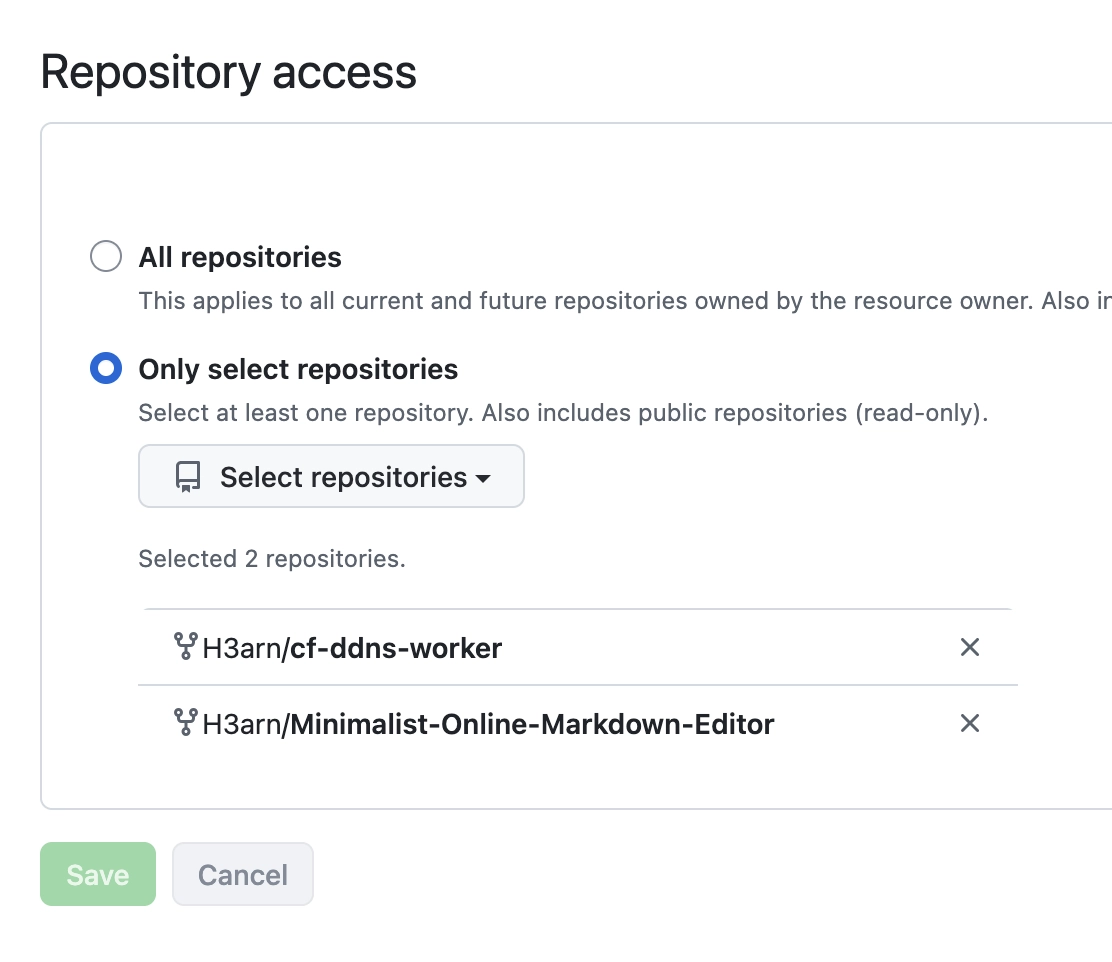Image resolution: width=1112 pixels, height=962 pixels.
Task: Click the "Selected 2 repositories." status text
Action: [272, 559]
